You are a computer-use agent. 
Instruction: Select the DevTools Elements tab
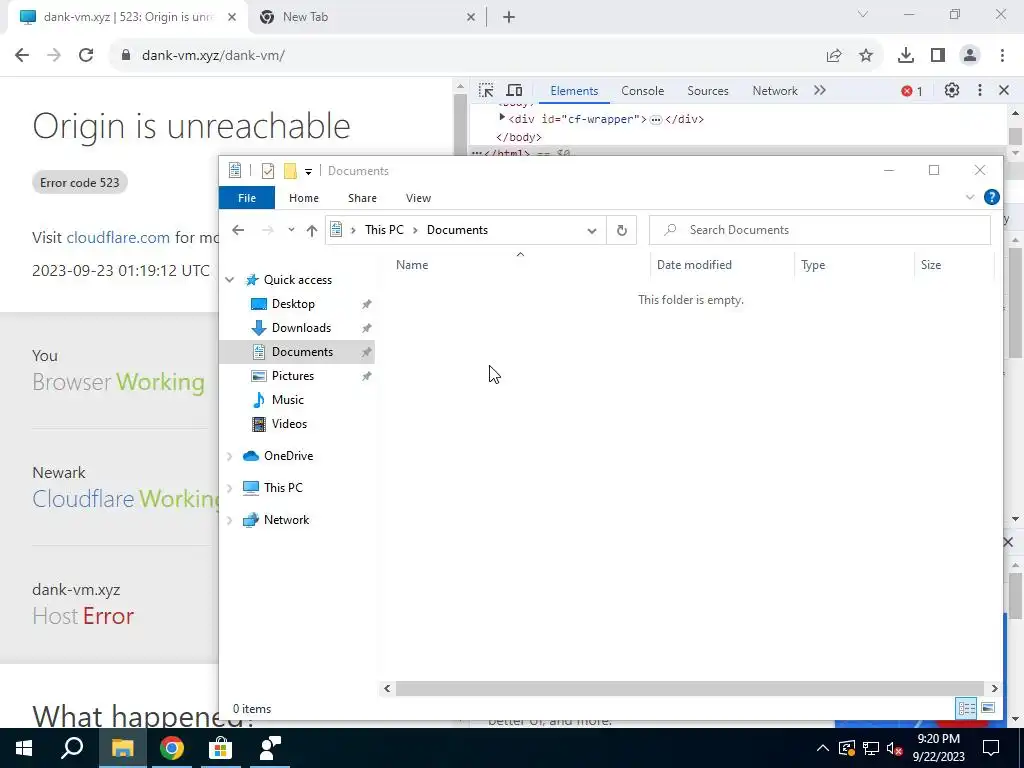(x=574, y=91)
